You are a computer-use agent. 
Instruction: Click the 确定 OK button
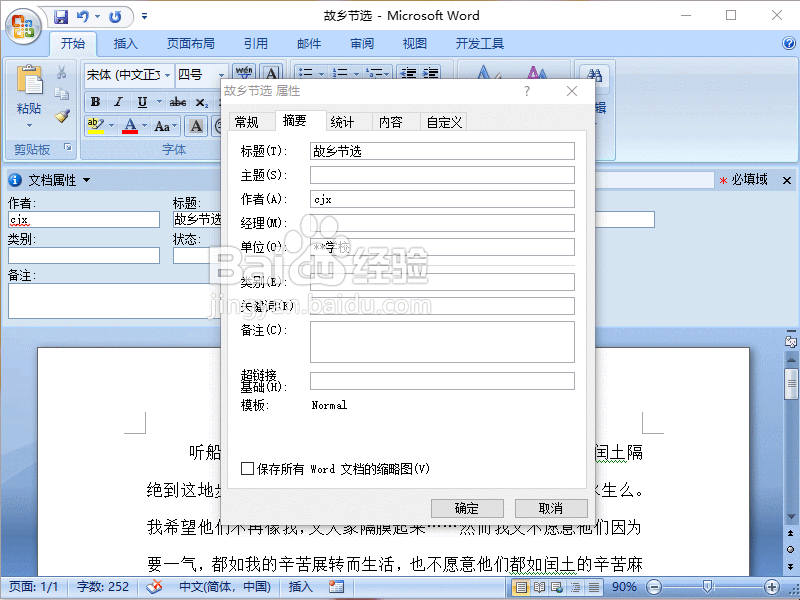(x=467, y=508)
